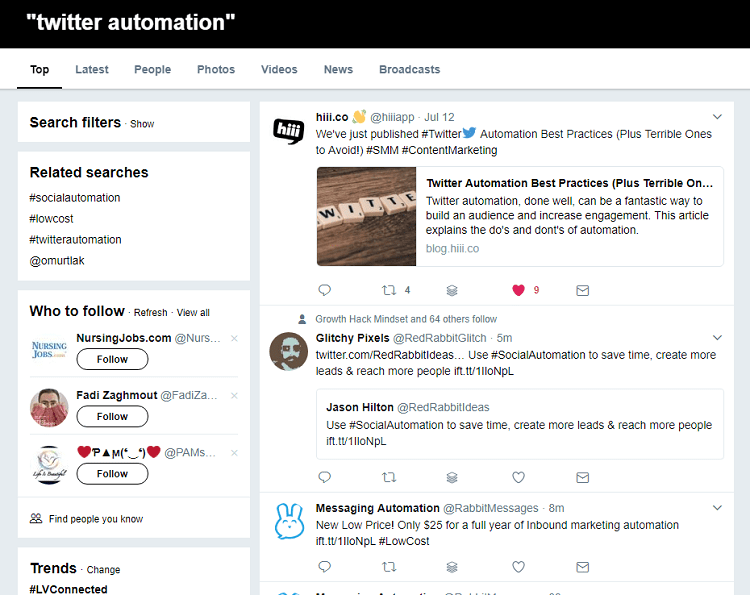
Task: Open the Videos tab
Action: pos(279,70)
